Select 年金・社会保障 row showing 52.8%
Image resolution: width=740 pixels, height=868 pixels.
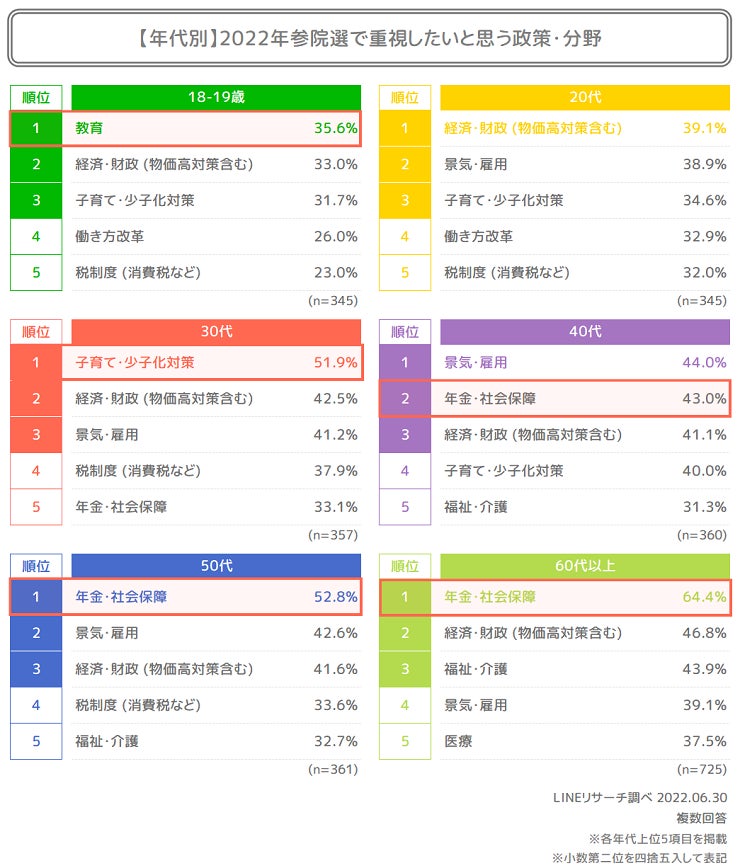click(215, 597)
